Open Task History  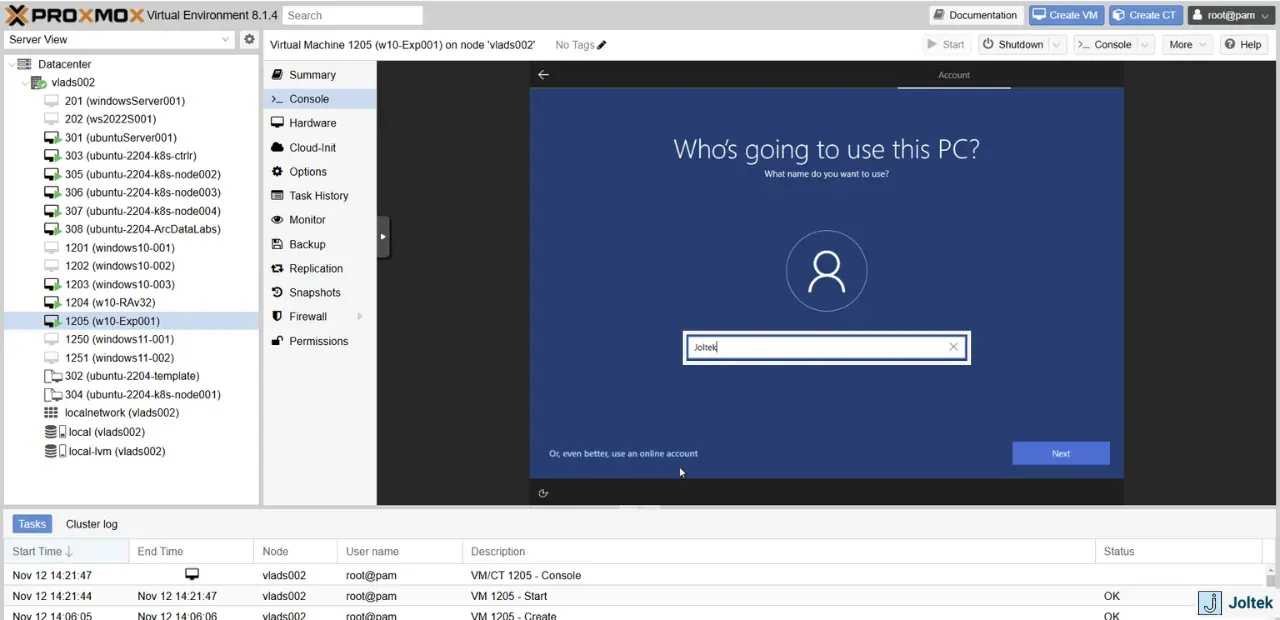(x=319, y=196)
